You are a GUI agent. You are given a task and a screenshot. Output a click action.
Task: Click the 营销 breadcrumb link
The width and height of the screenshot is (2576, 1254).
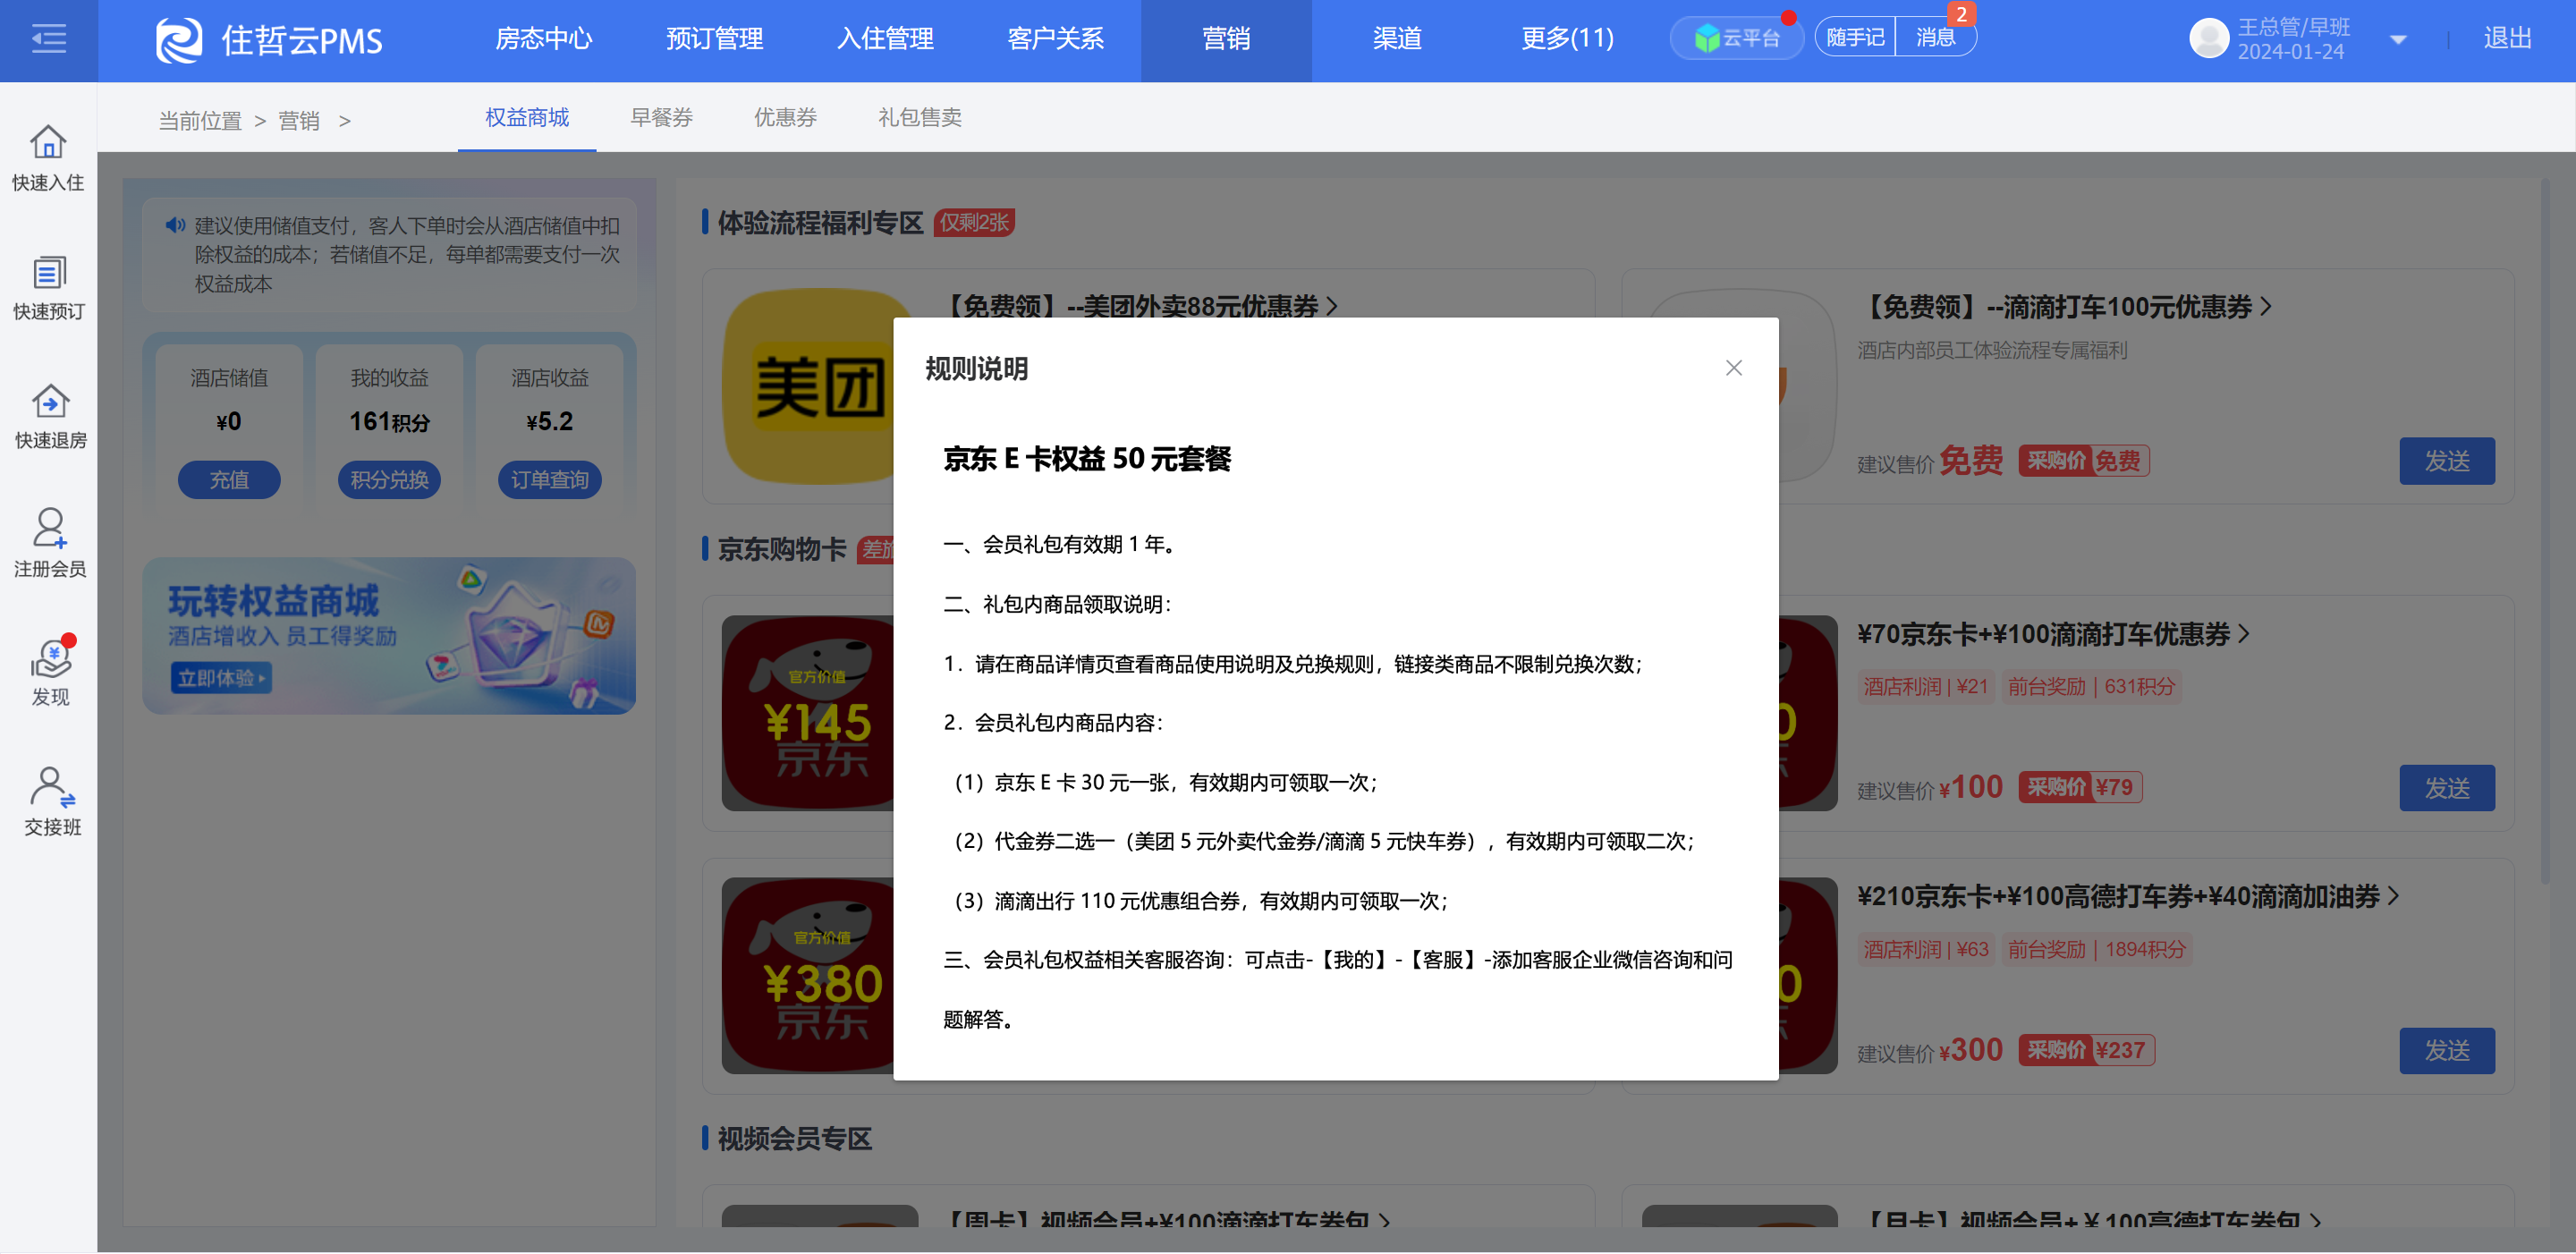click(299, 121)
